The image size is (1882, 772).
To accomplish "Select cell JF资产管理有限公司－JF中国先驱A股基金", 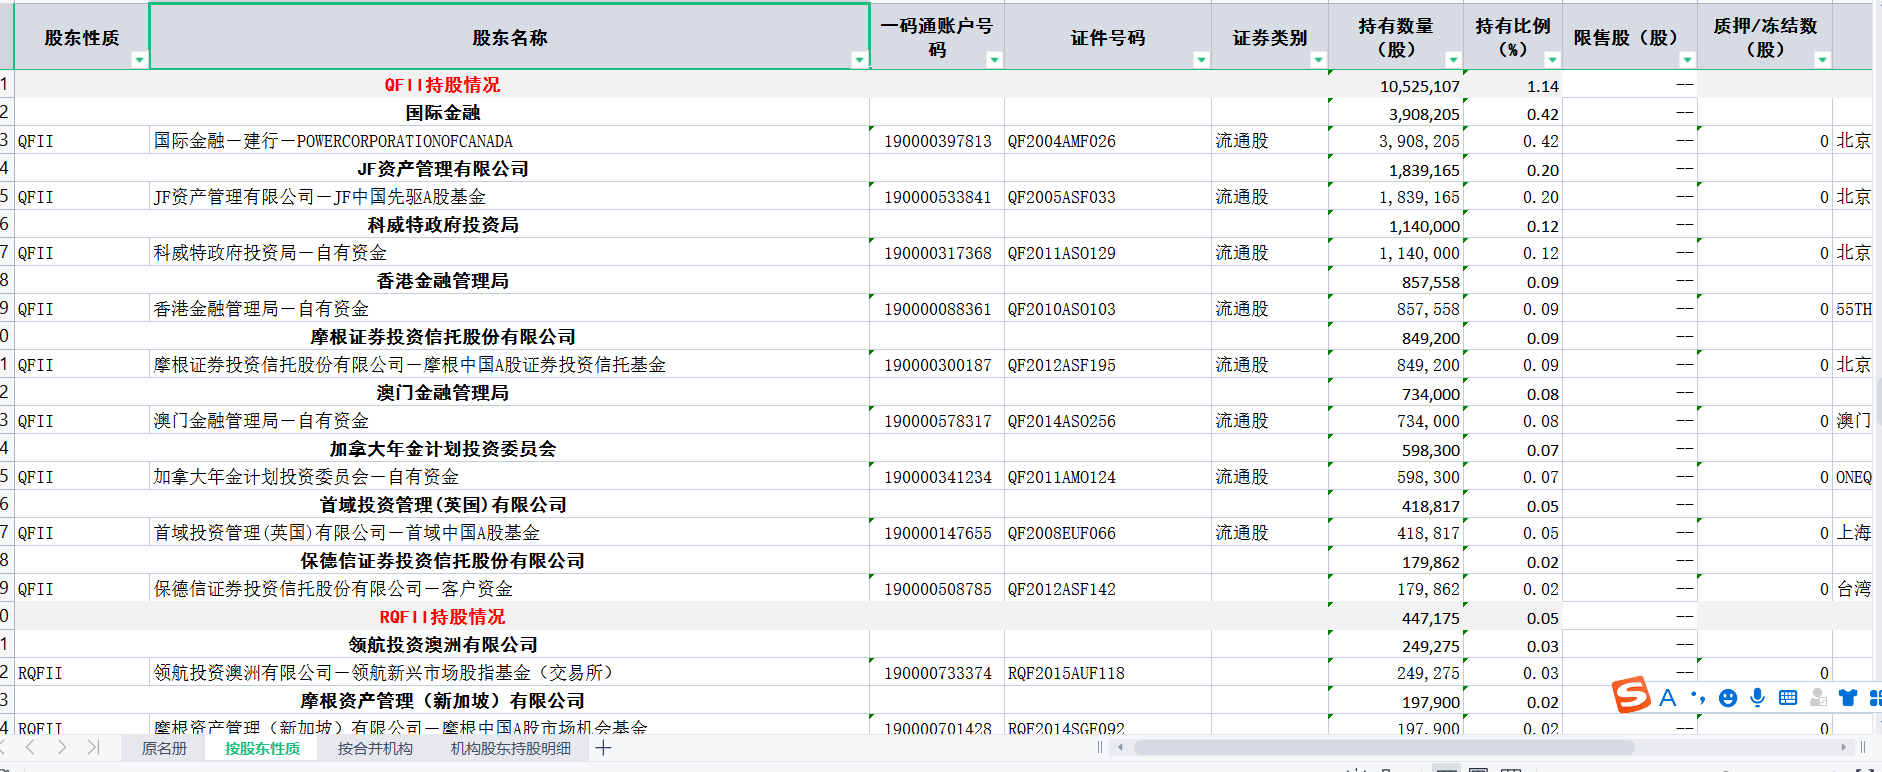I will click(x=509, y=197).
